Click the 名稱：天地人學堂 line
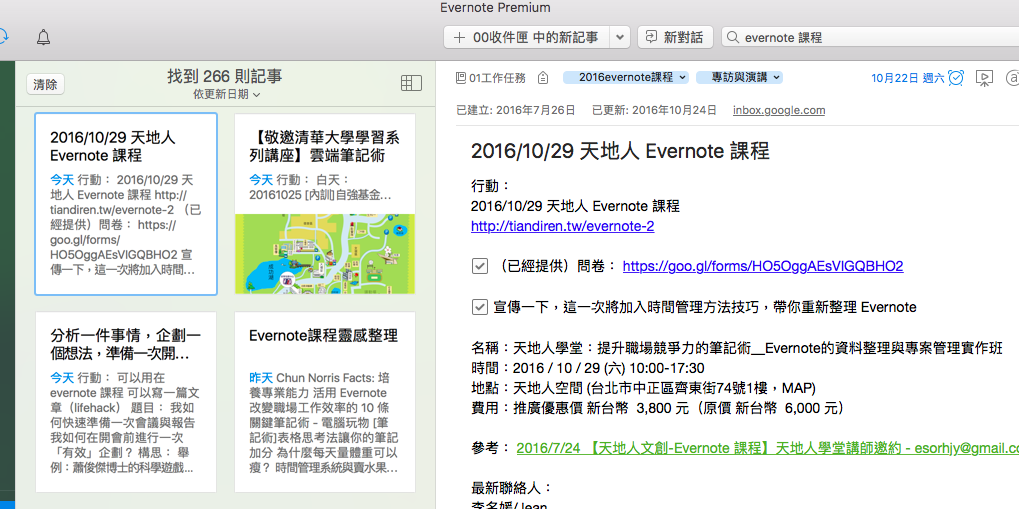Viewport: 1019px width, 509px height. (x=736, y=348)
